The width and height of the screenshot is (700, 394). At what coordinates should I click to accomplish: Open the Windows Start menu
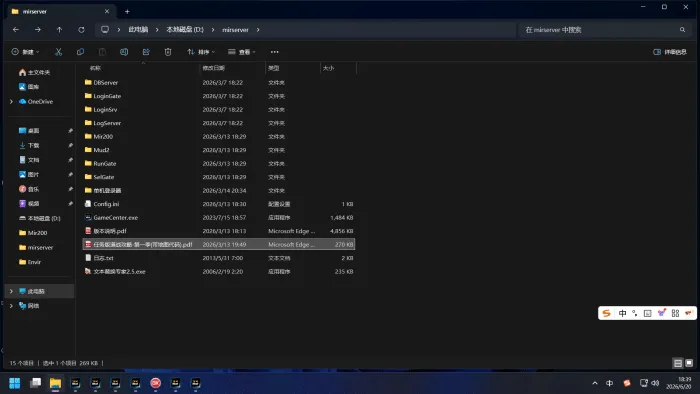[x=15, y=383]
